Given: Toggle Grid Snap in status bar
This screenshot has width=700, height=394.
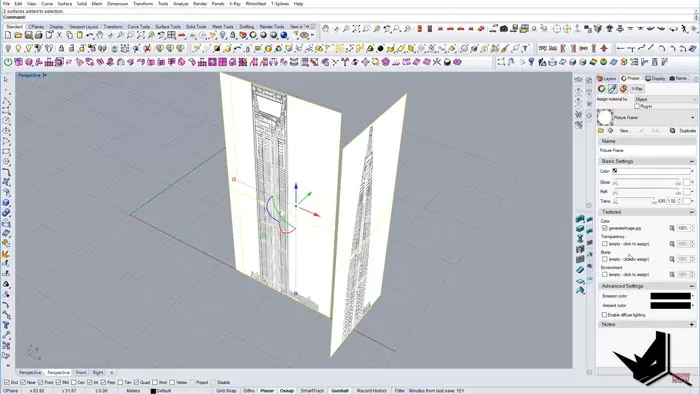Looking at the screenshot, I should (226, 391).
